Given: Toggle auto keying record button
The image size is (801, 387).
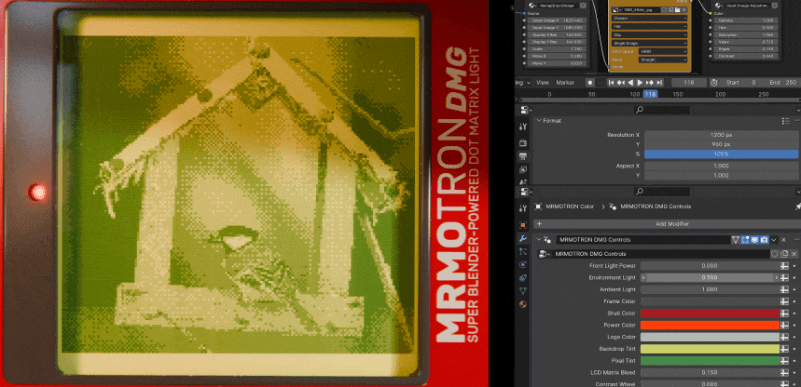Looking at the screenshot, I should click(590, 83).
